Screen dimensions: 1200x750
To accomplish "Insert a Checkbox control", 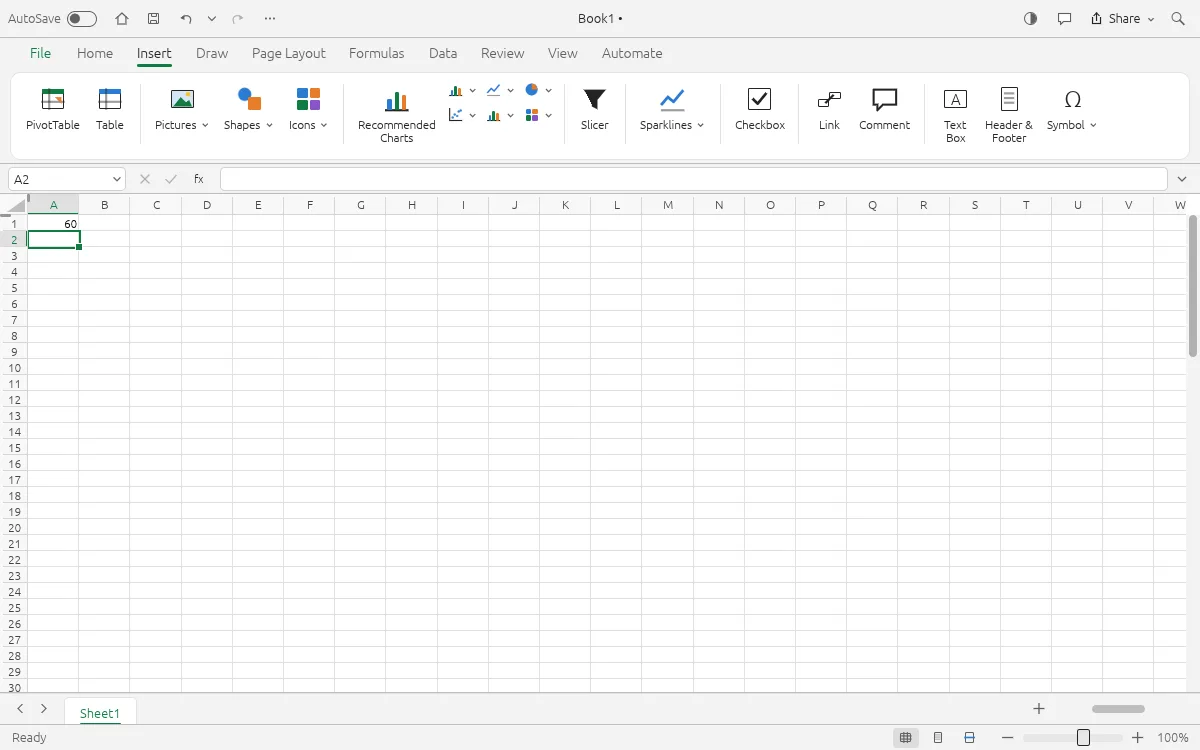I will pyautogui.click(x=760, y=110).
